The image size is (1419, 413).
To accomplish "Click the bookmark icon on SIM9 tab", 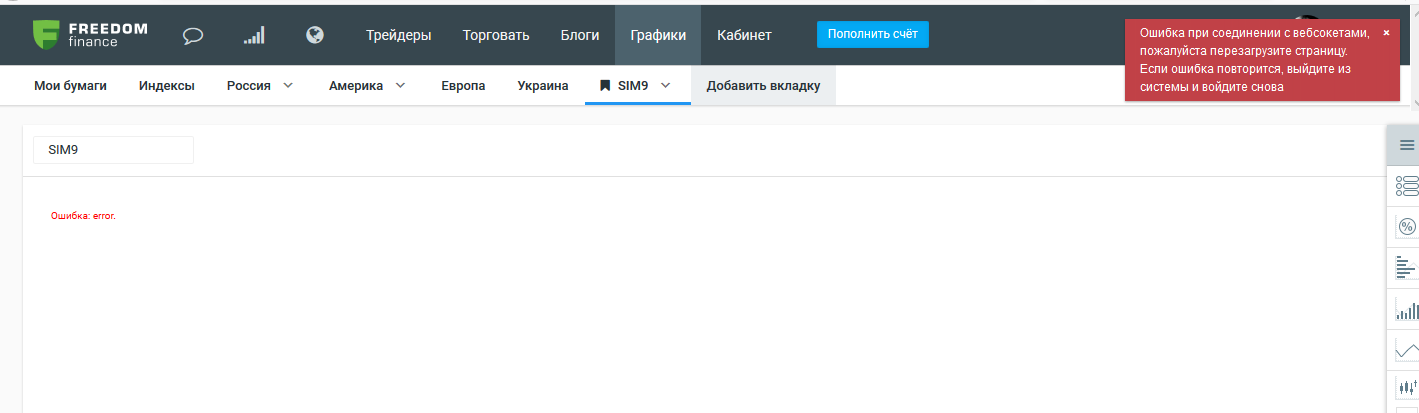I will [x=604, y=86].
